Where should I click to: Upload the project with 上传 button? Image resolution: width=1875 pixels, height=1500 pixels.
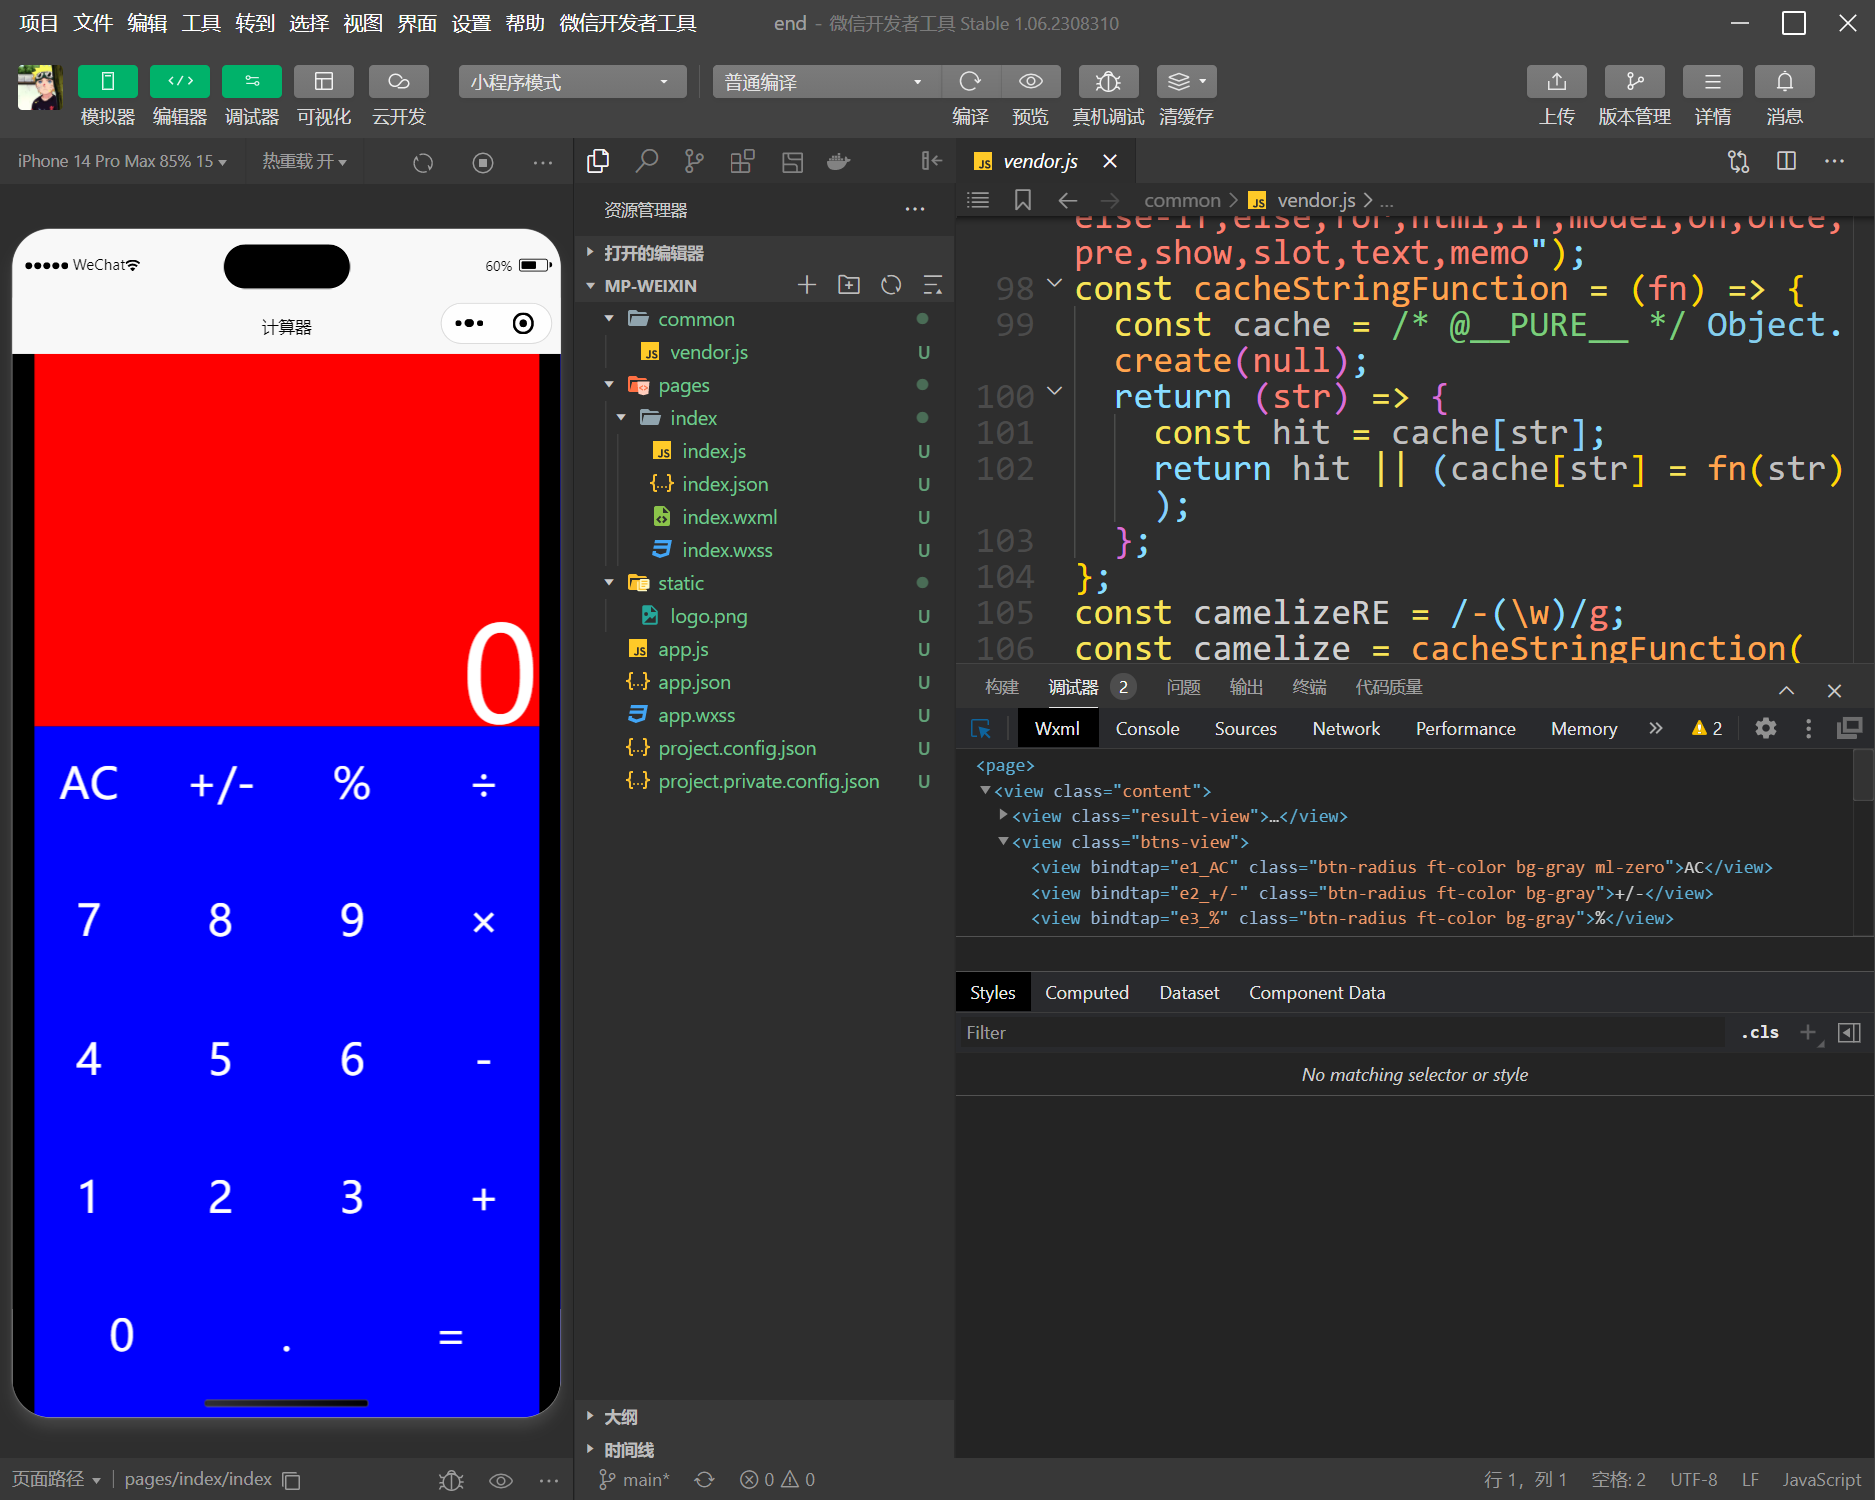(1557, 82)
